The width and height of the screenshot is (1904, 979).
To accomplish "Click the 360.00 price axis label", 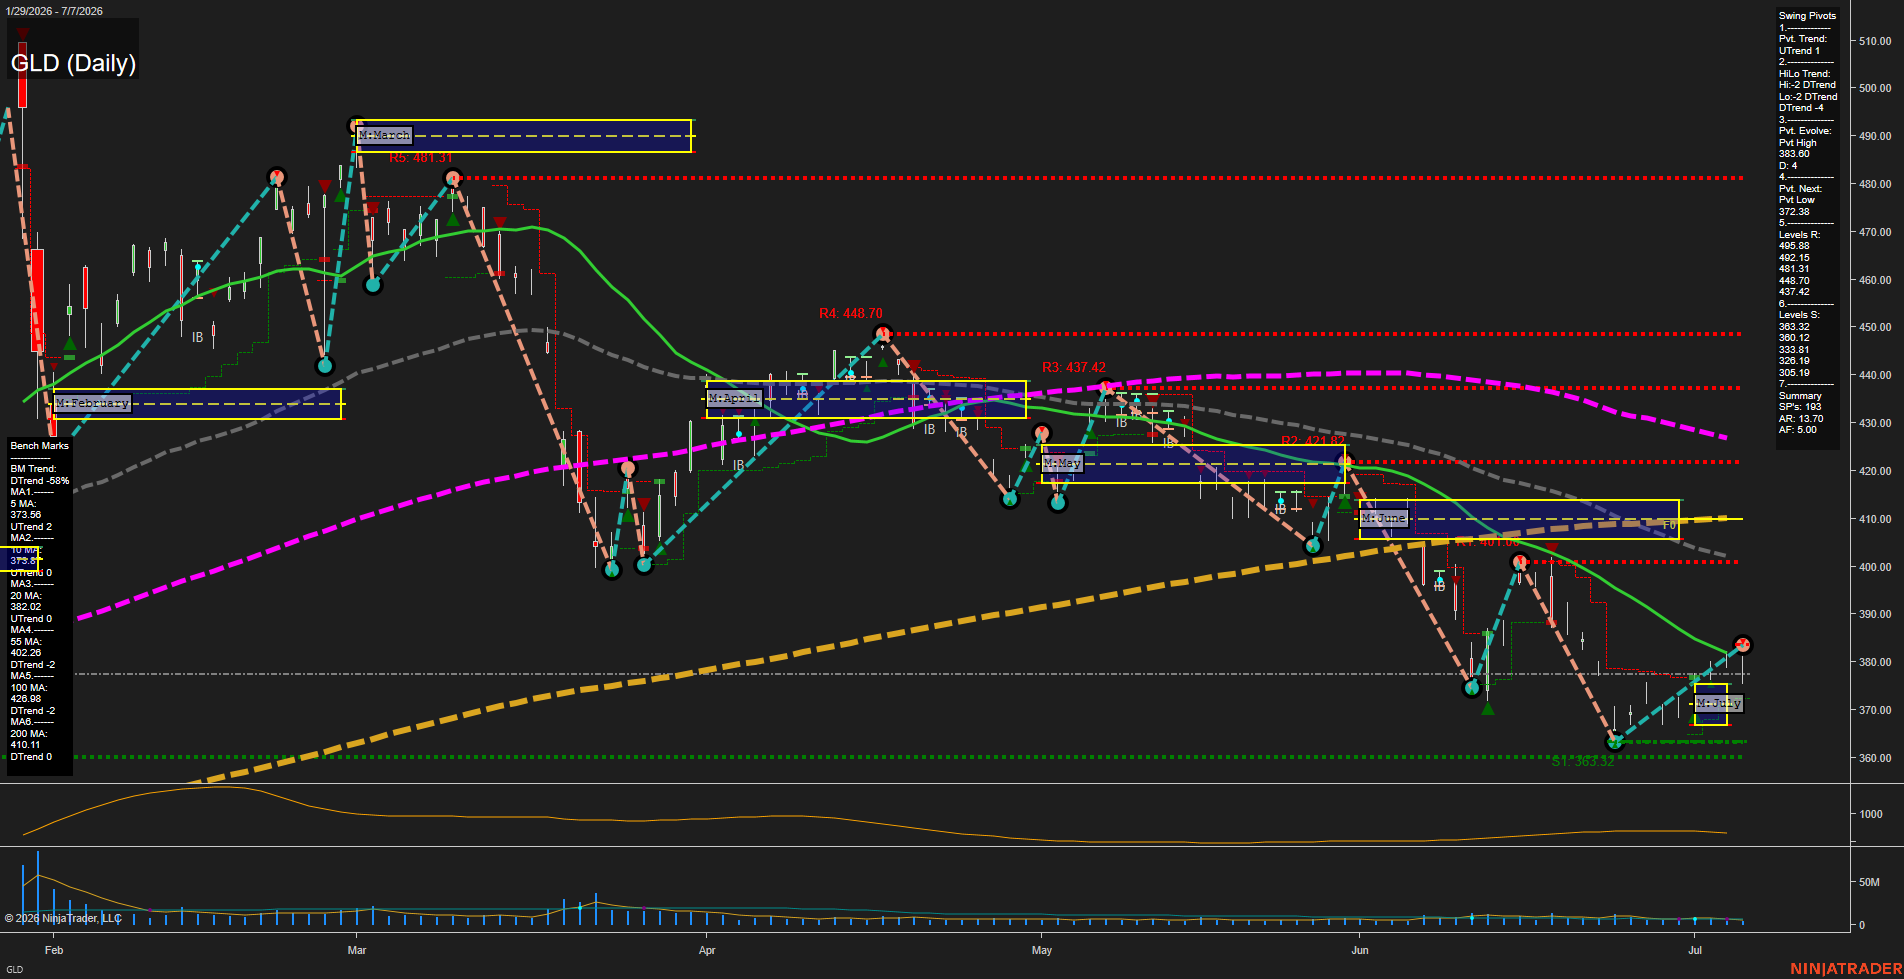I will pyautogui.click(x=1875, y=758).
